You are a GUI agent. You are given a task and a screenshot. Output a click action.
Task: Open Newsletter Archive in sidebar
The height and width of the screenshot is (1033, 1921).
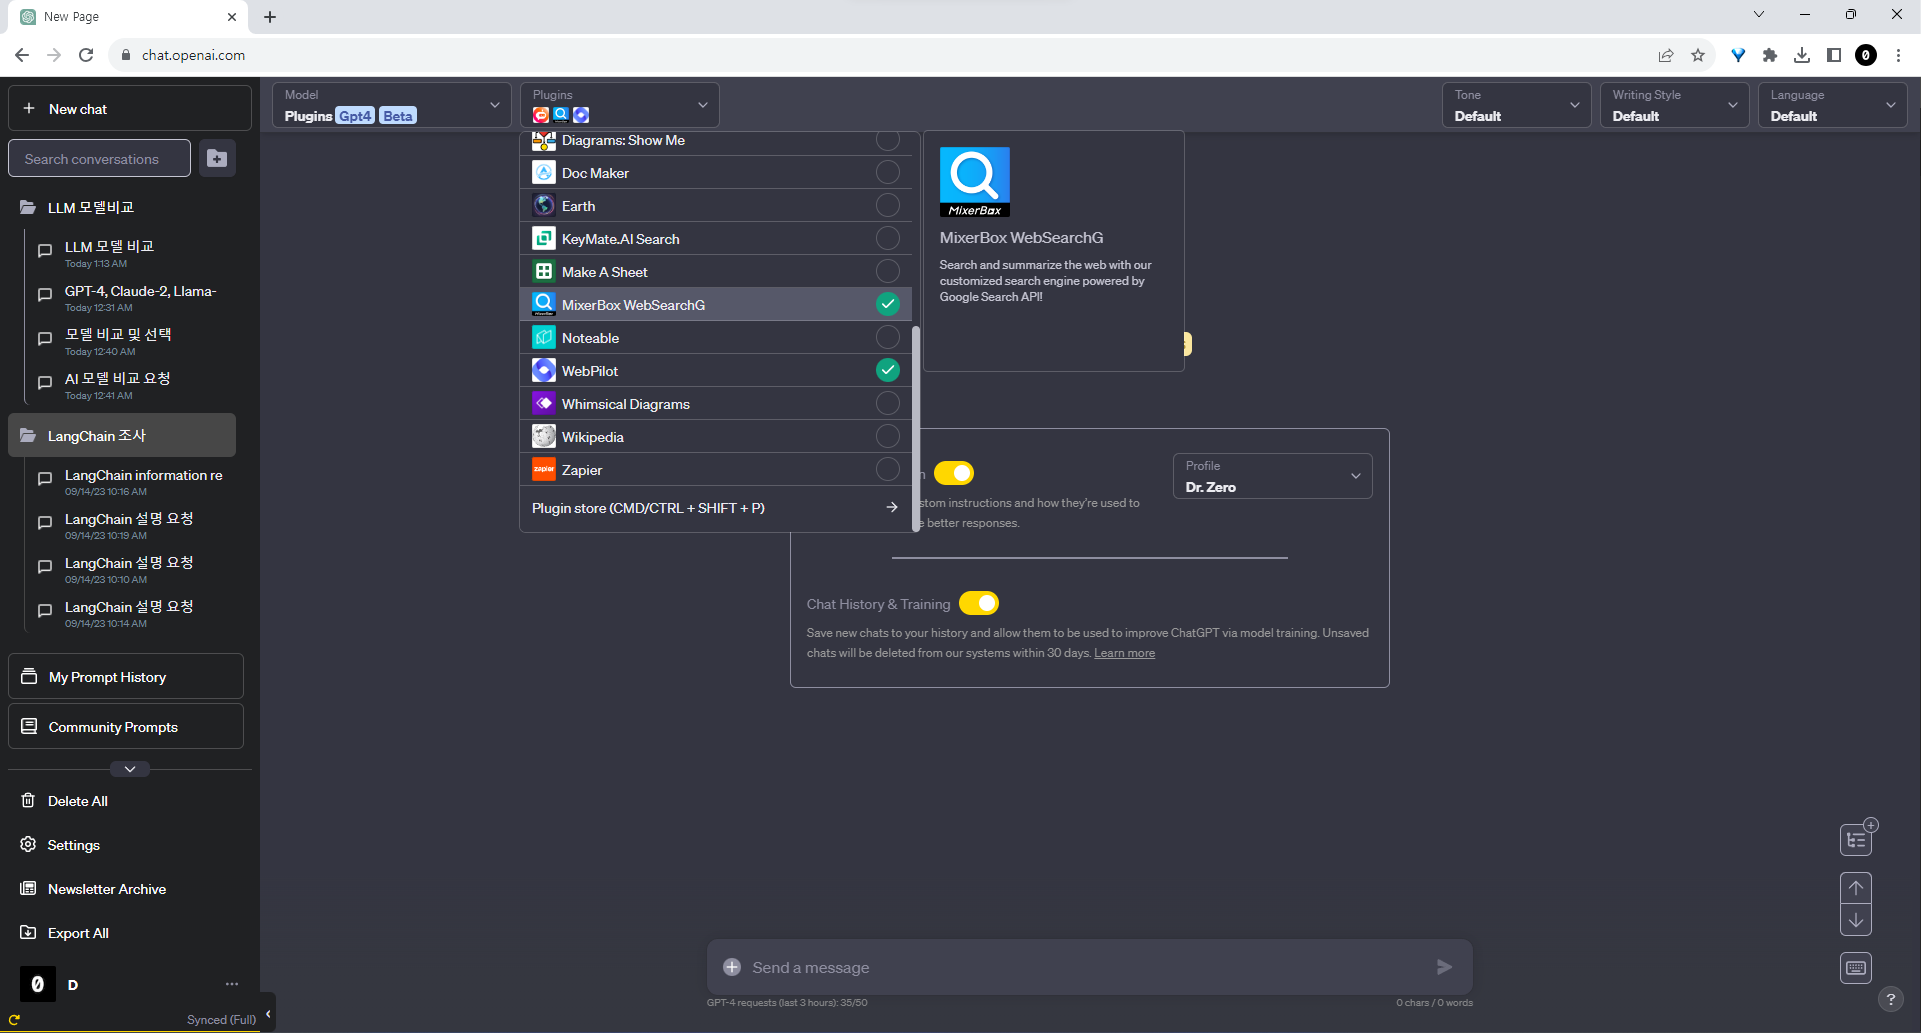pyautogui.click(x=107, y=889)
